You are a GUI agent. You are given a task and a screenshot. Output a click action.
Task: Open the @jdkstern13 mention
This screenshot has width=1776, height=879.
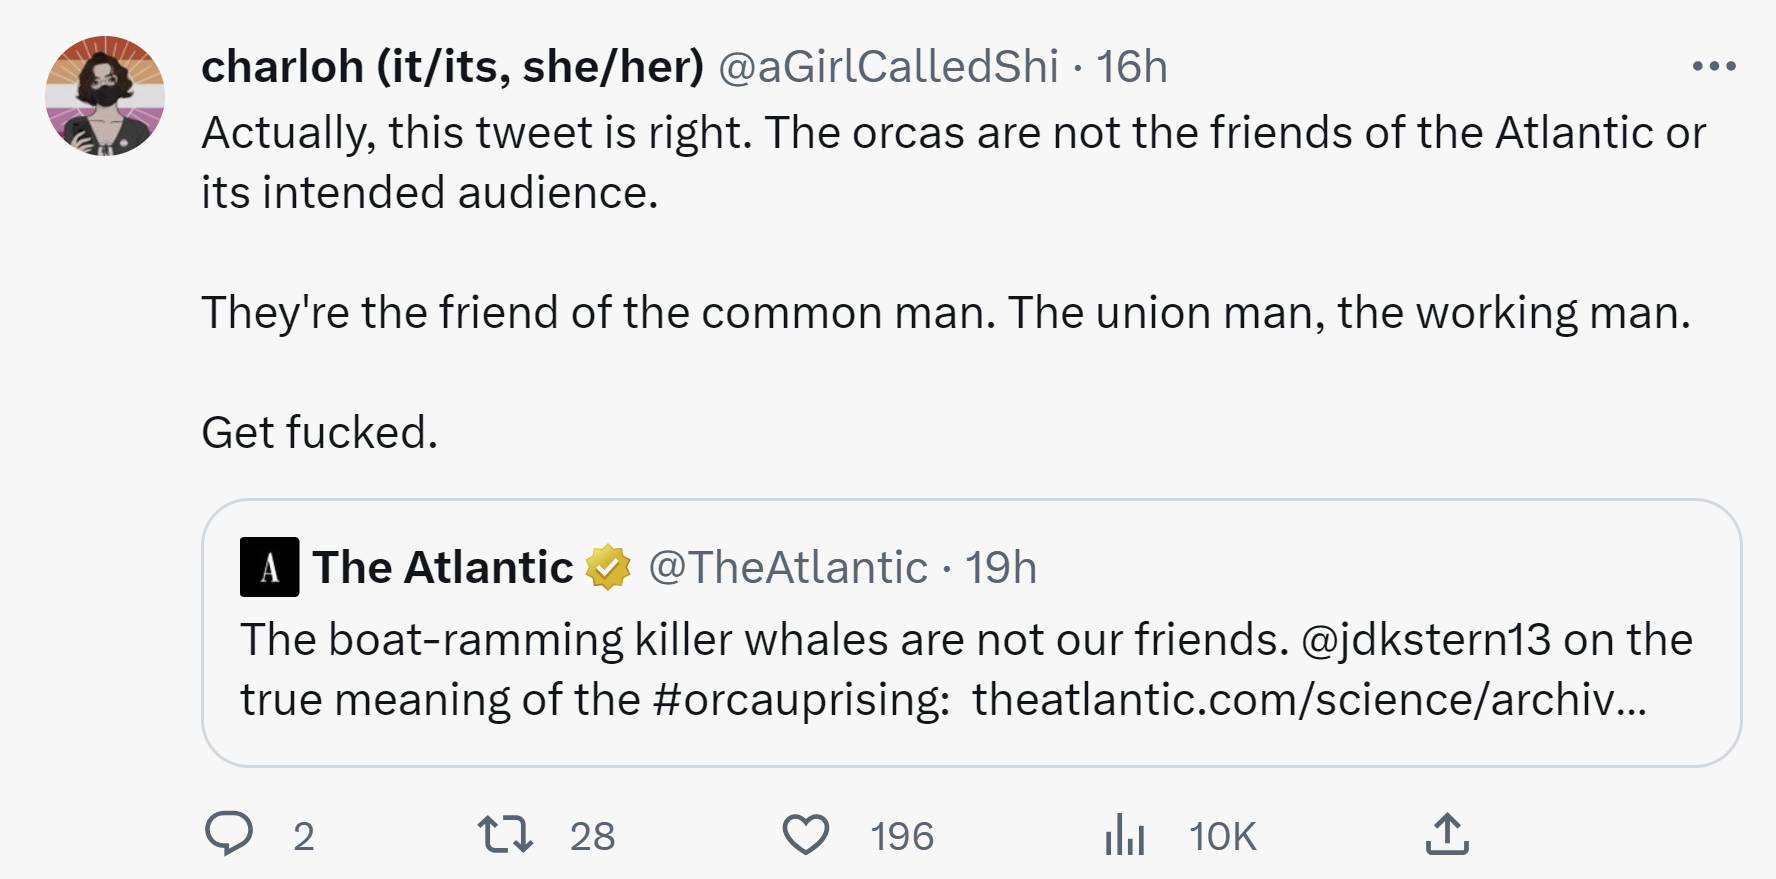coord(1426,639)
